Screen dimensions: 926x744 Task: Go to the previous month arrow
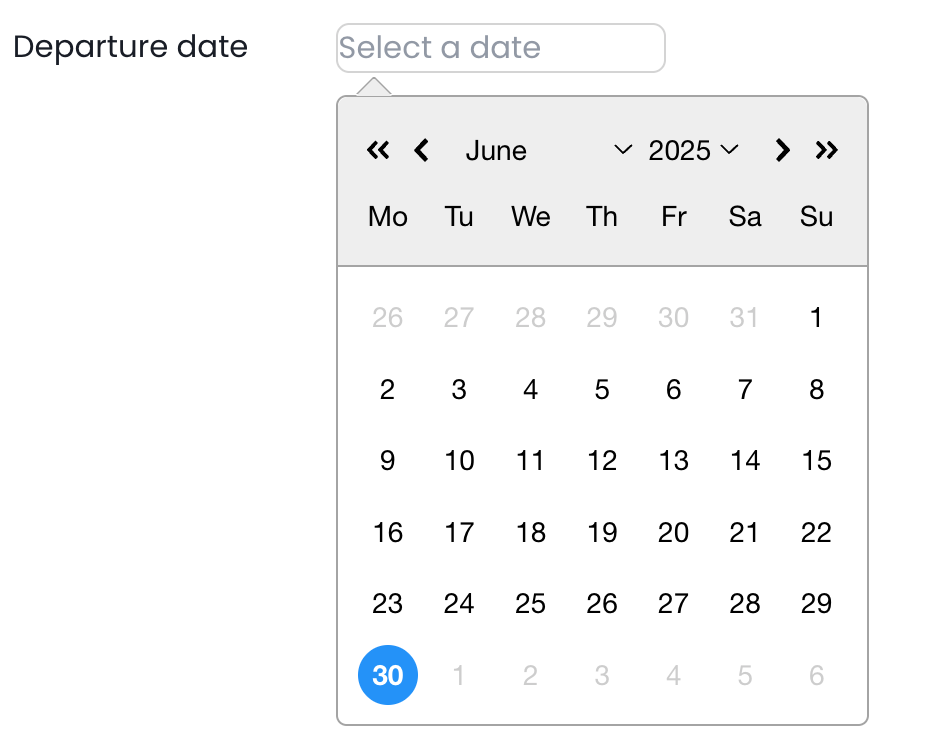point(421,151)
